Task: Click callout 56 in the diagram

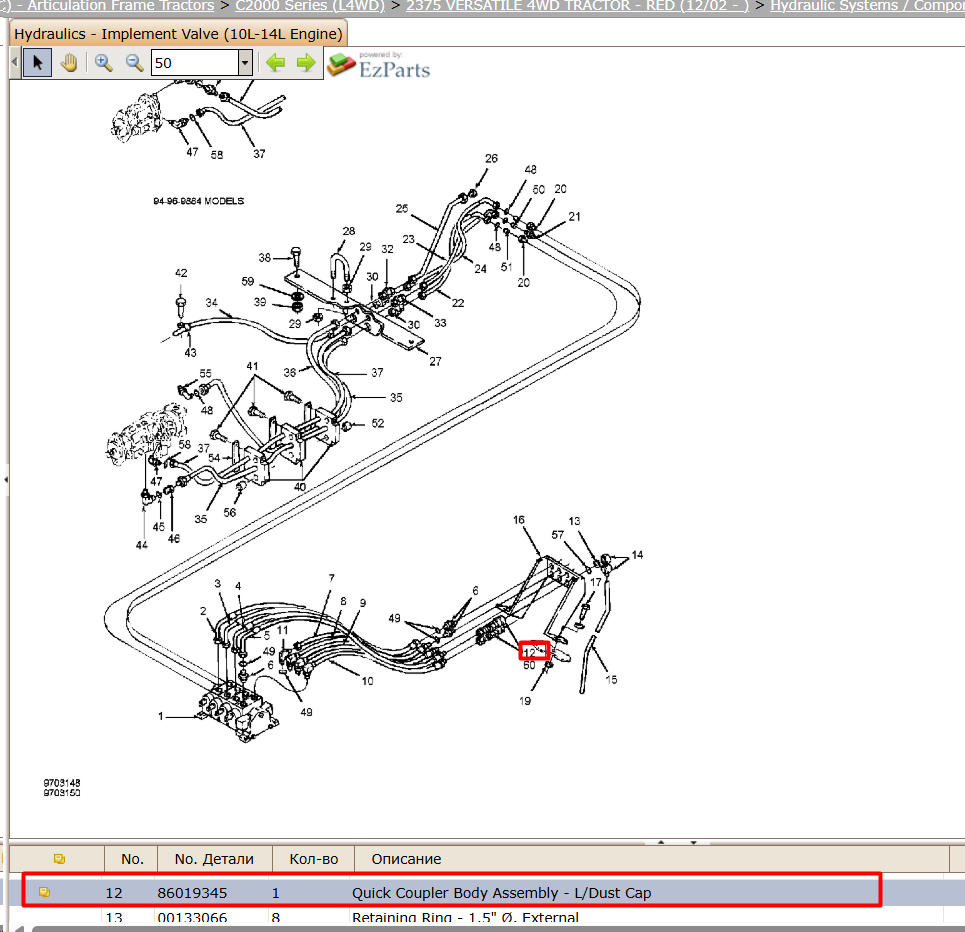Action: 230,512
